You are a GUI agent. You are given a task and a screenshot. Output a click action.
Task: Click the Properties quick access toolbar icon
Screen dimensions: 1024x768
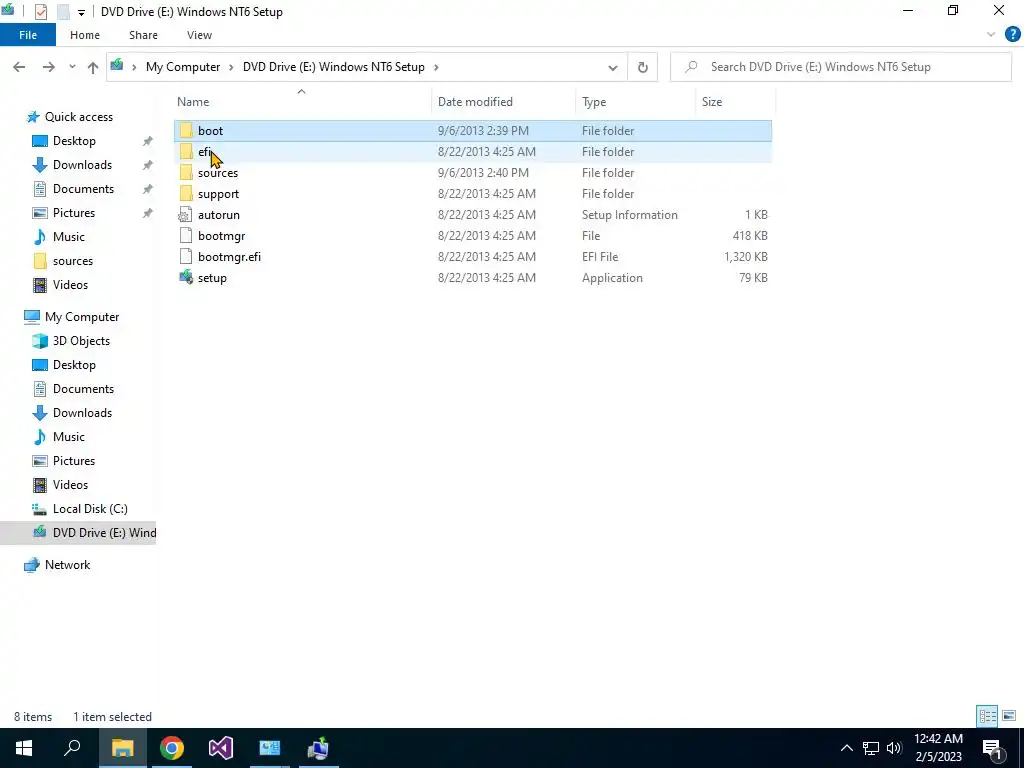[x=40, y=12]
